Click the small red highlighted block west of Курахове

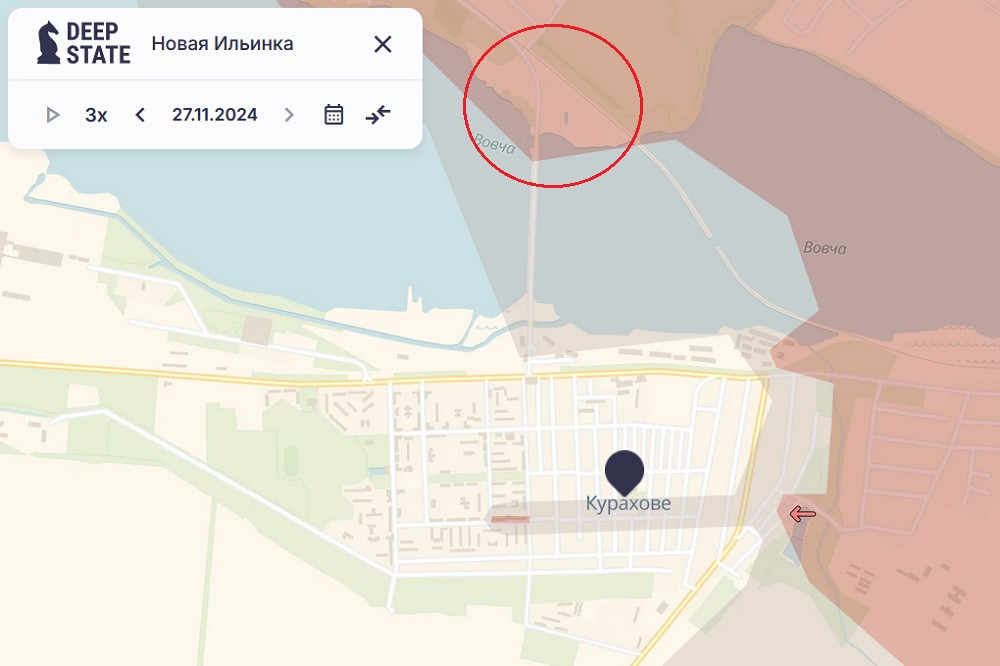point(511,518)
